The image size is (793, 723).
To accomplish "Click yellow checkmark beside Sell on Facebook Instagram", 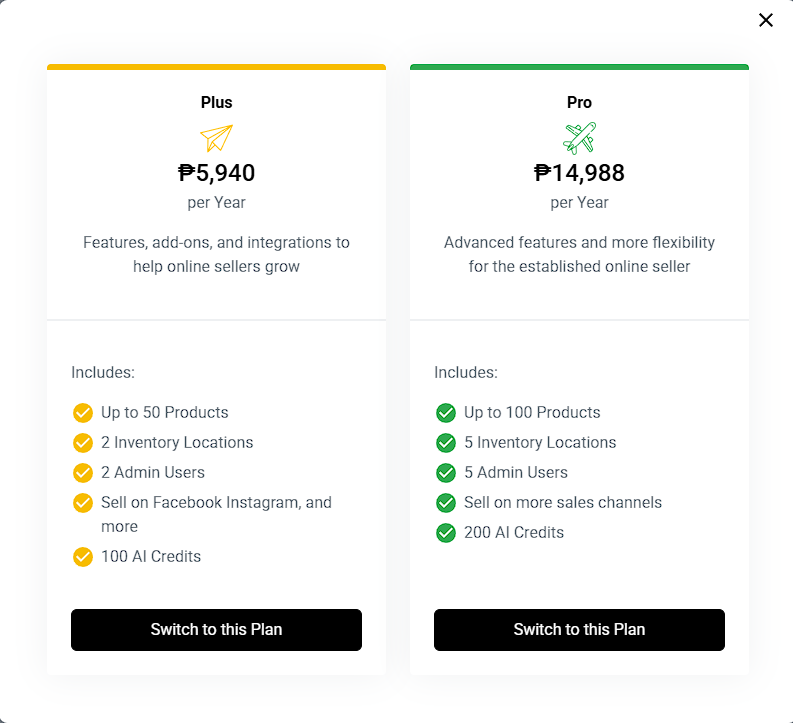I will point(83,503).
